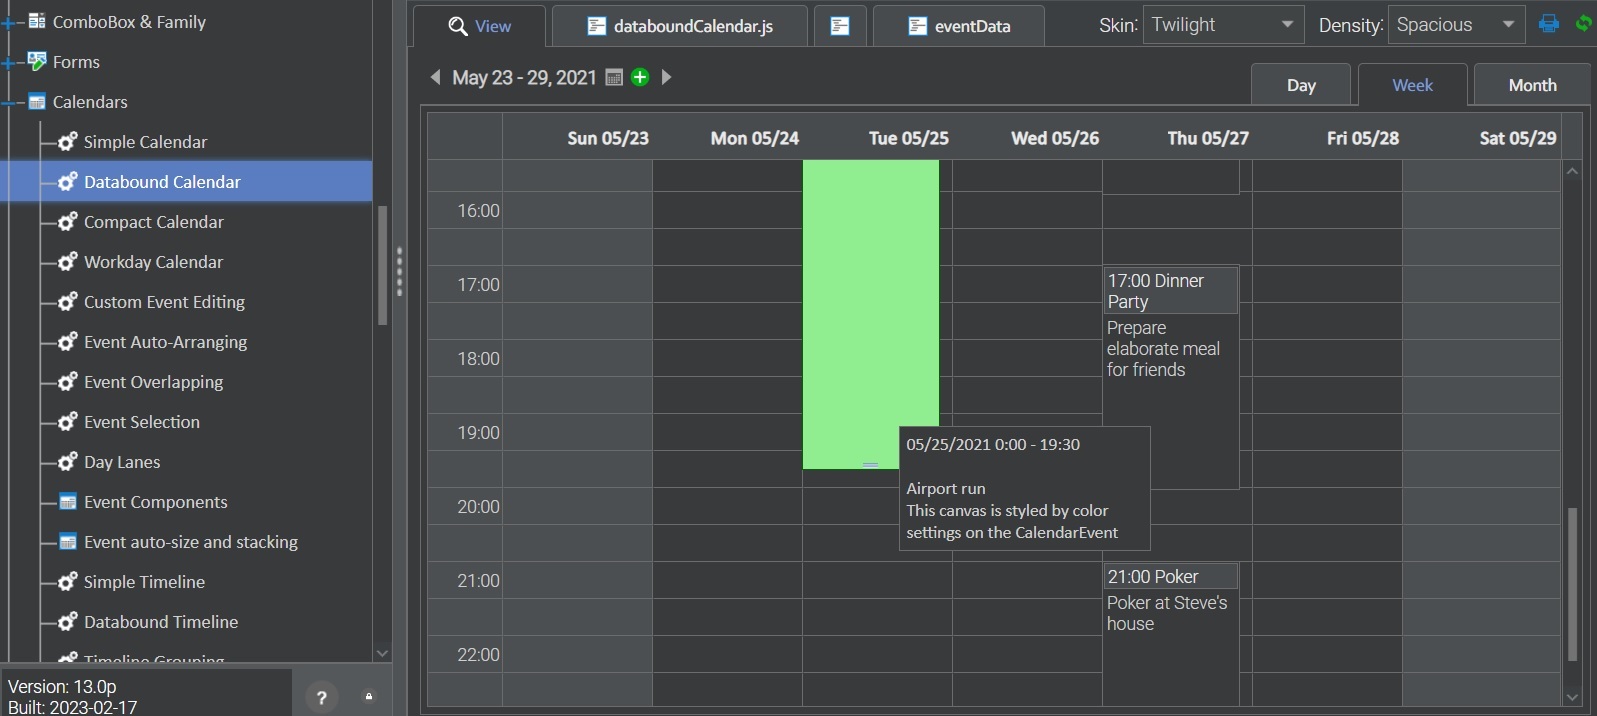Open the Skin dropdown showing Twilight
1597x716 pixels.
(x=1222, y=25)
